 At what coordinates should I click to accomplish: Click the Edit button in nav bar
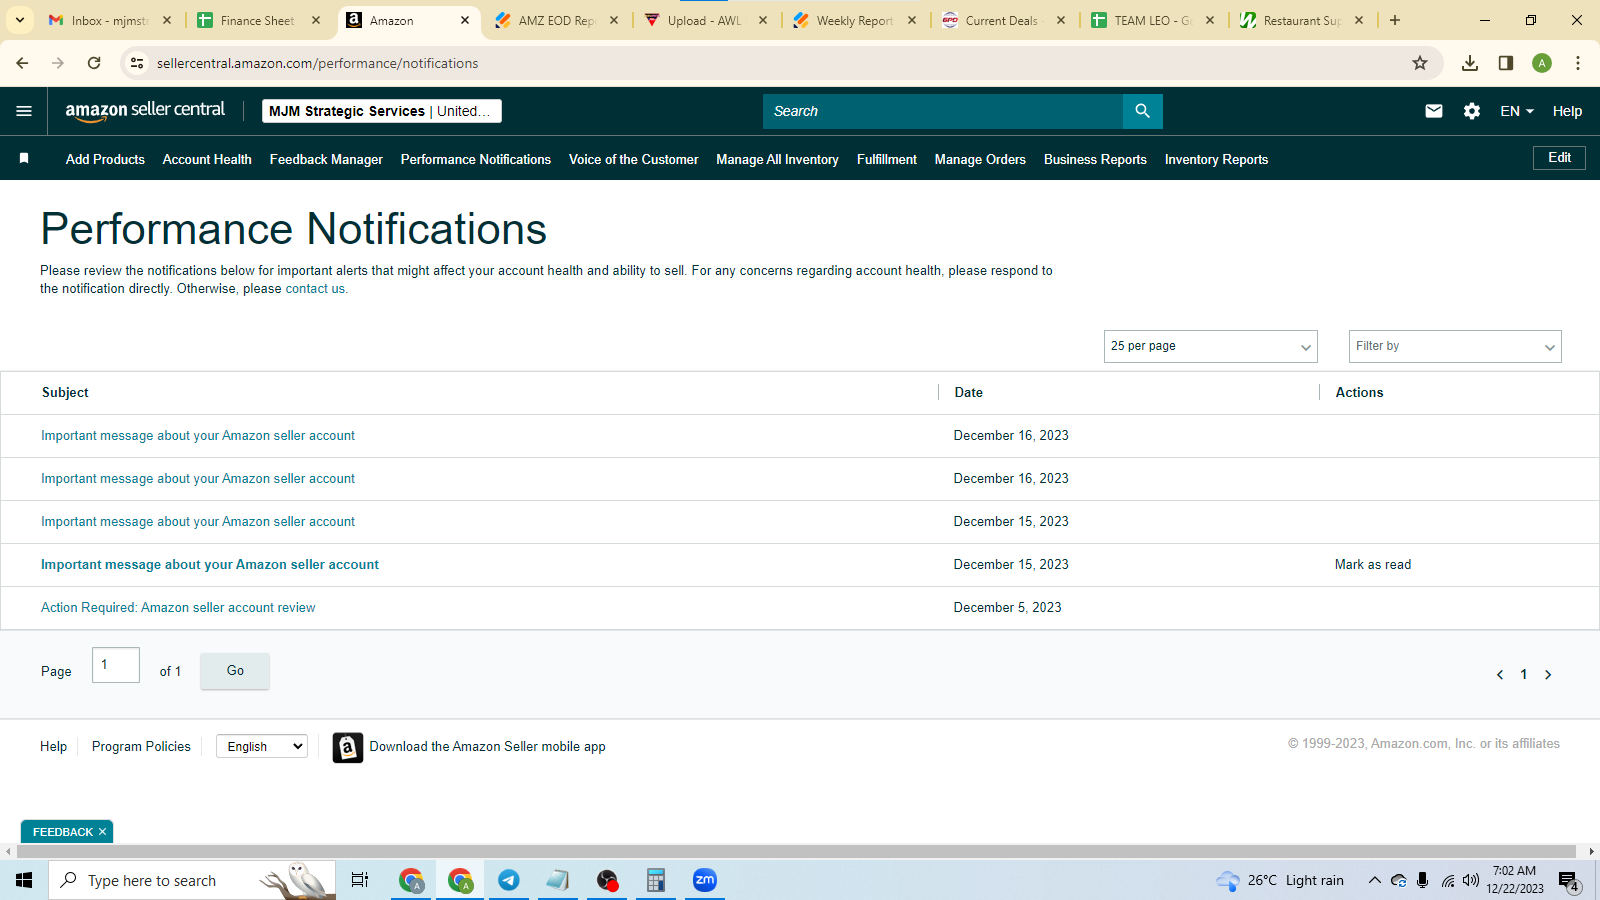point(1559,158)
